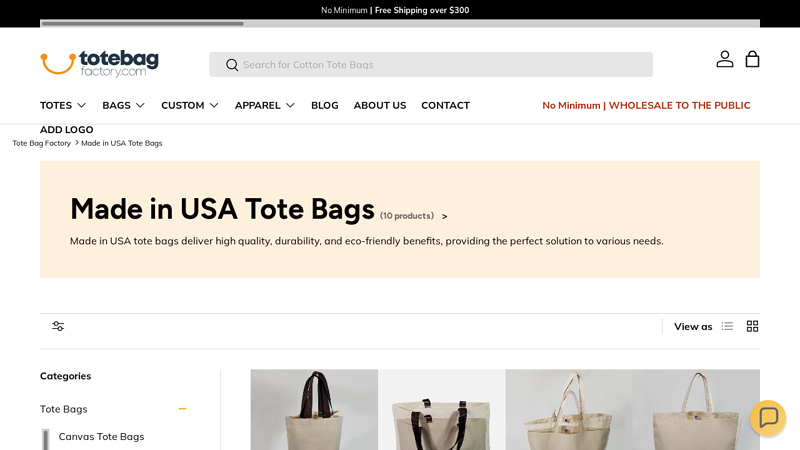Open the account login icon

click(x=724, y=59)
